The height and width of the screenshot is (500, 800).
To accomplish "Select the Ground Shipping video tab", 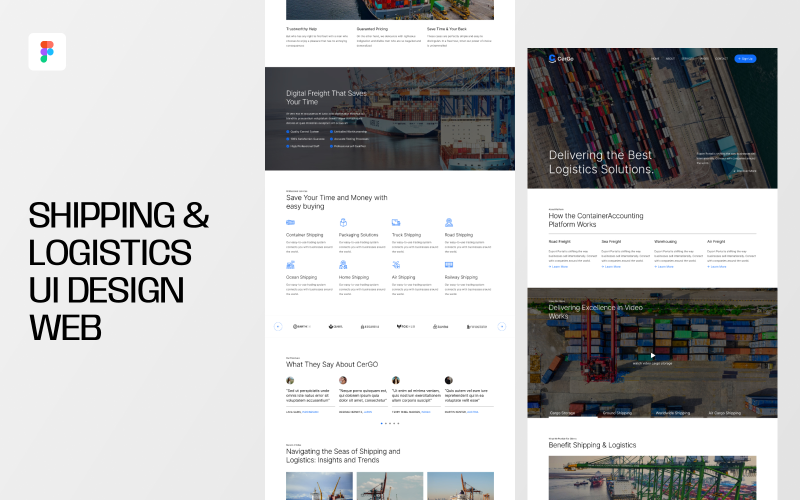I will tap(616, 412).
